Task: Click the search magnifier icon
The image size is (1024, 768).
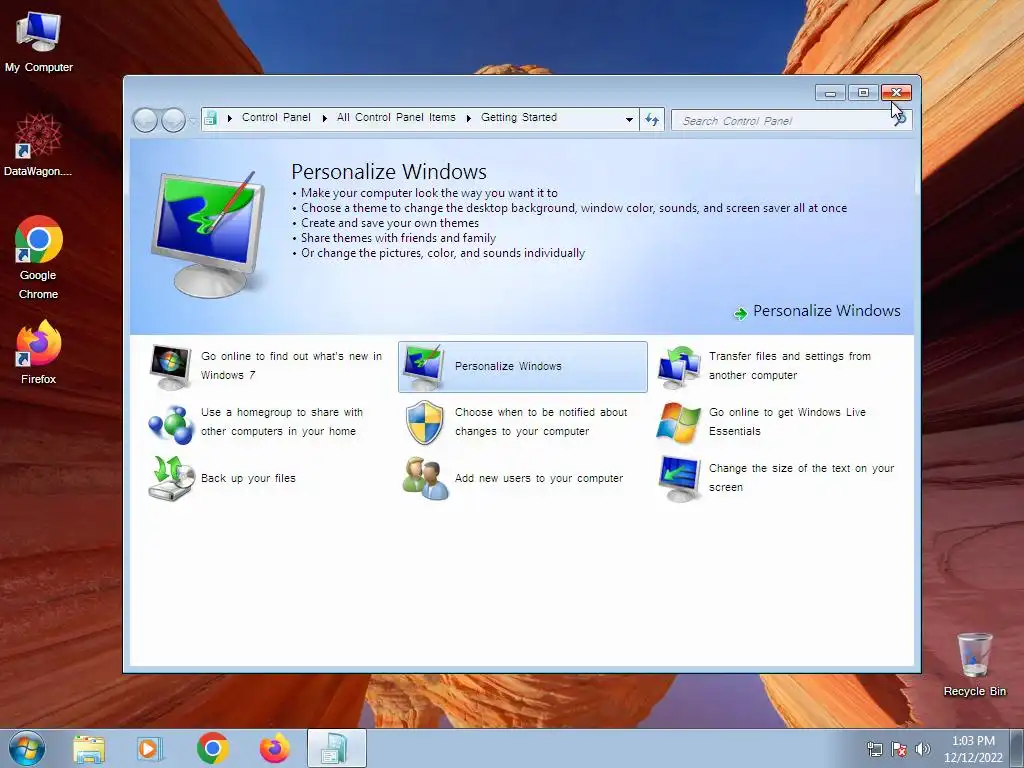Action: [900, 120]
